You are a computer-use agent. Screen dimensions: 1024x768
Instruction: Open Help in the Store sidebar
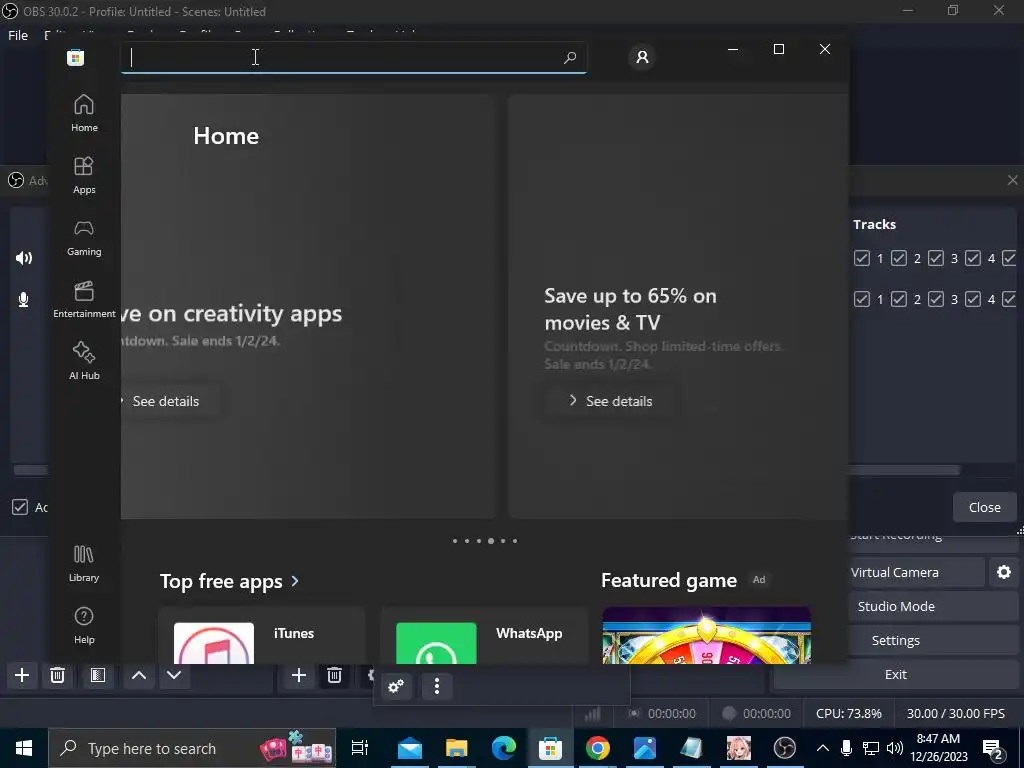[x=84, y=625]
